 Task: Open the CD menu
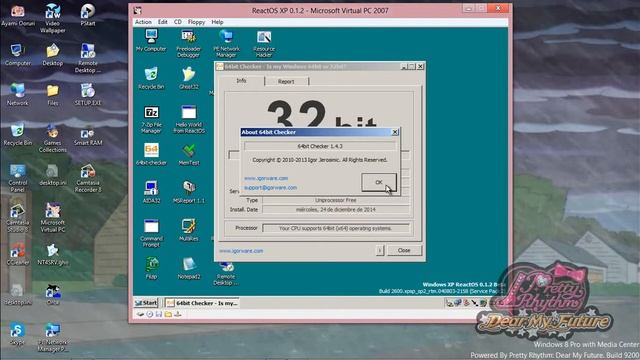(178, 22)
